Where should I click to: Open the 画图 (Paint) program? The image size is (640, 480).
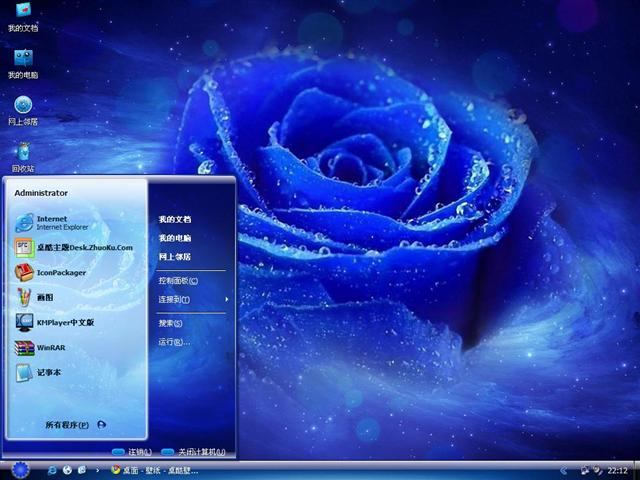pos(45,297)
